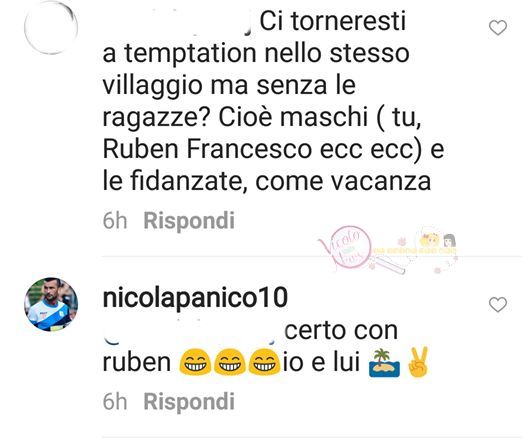Image resolution: width=522 pixels, height=447 pixels.
Task: Like the comment about temptation villaggio
Action: coord(498,28)
